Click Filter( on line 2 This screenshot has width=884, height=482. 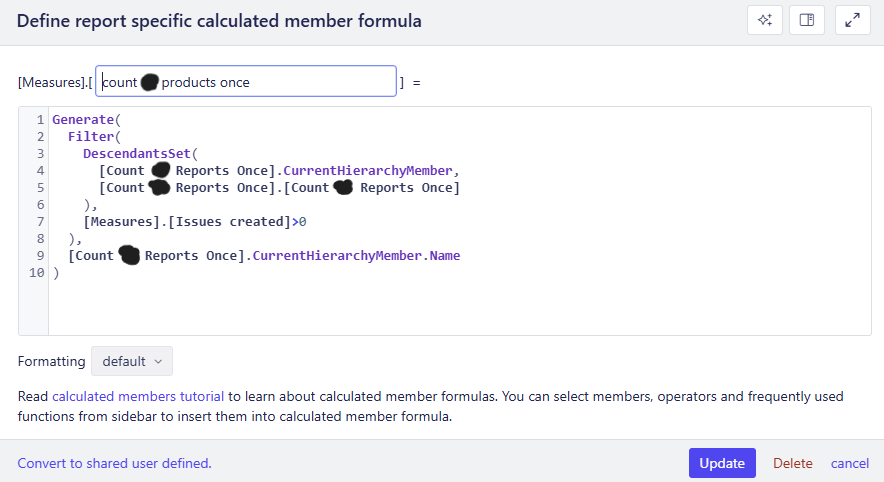[94, 136]
